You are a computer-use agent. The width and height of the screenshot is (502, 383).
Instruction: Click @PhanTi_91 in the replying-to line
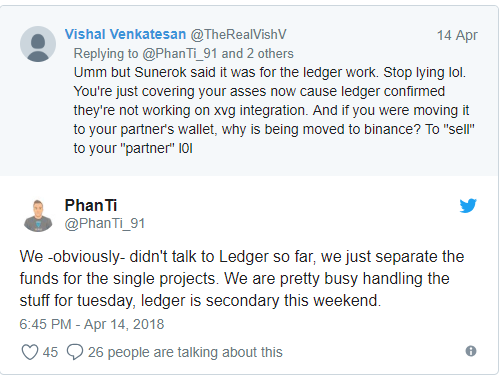point(180,53)
